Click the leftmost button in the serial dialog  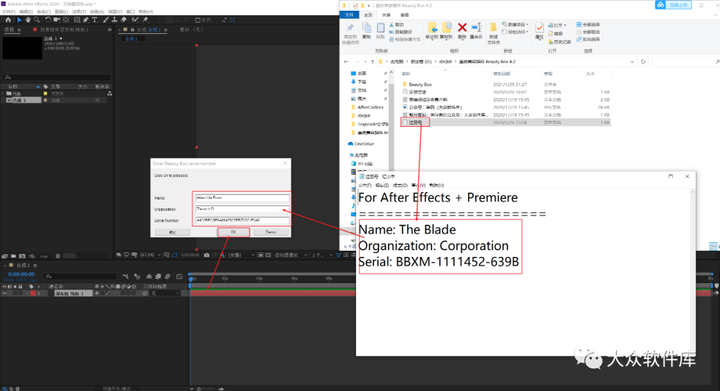tap(172, 232)
